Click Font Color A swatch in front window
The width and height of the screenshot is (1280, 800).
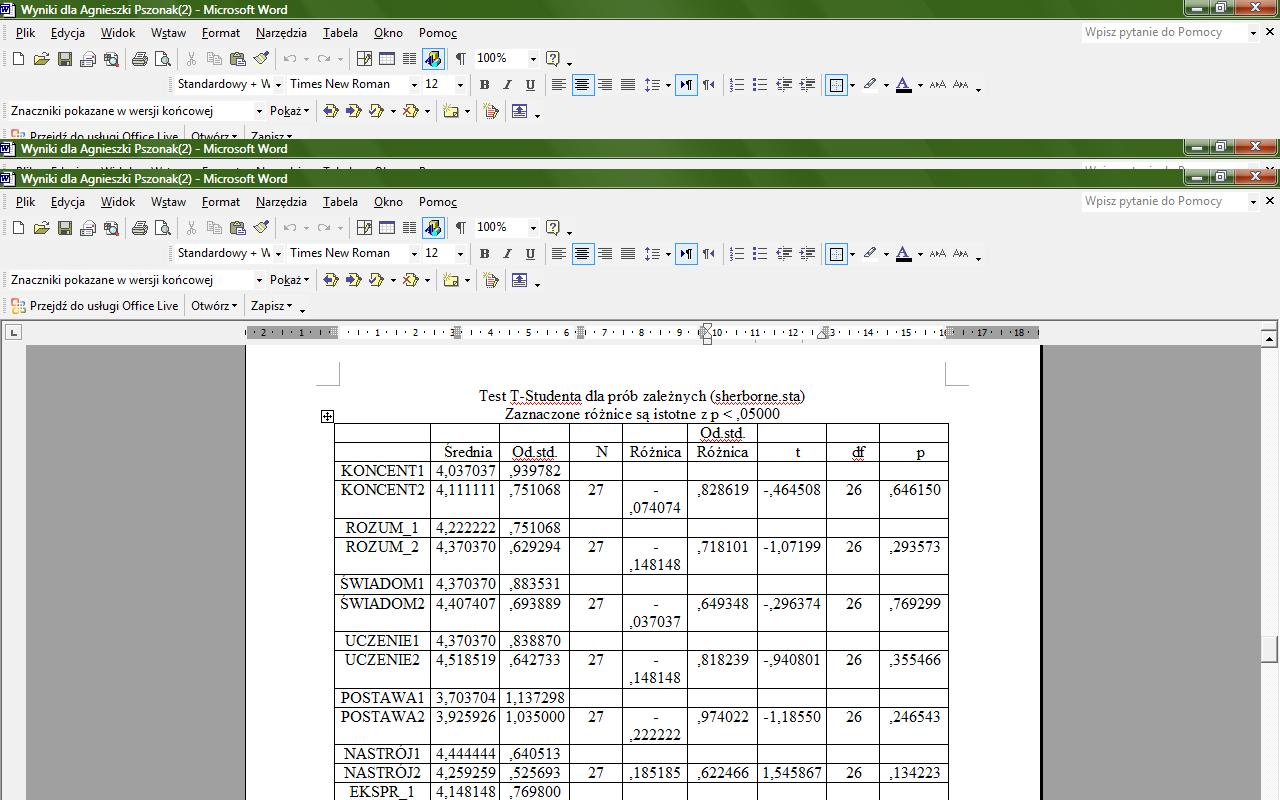coord(904,254)
